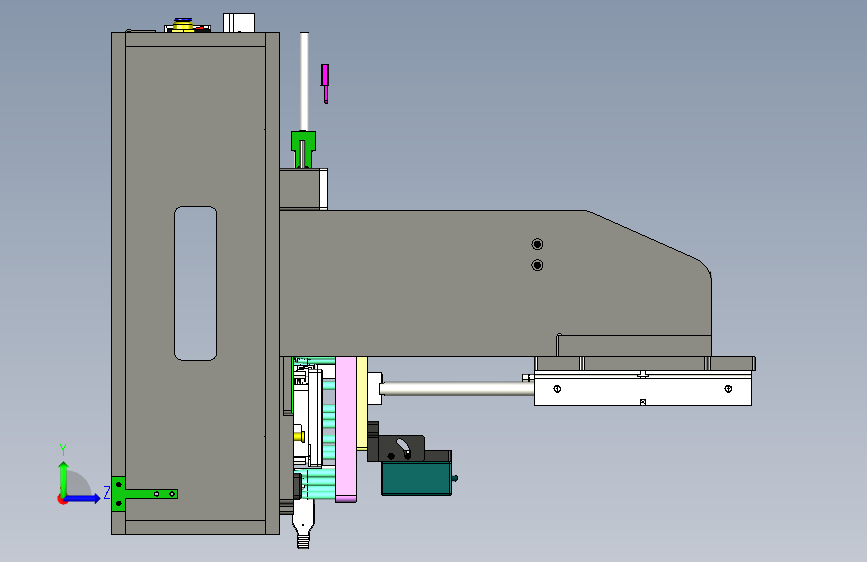Select the yellow fitting on top of the cabinet

[182, 25]
